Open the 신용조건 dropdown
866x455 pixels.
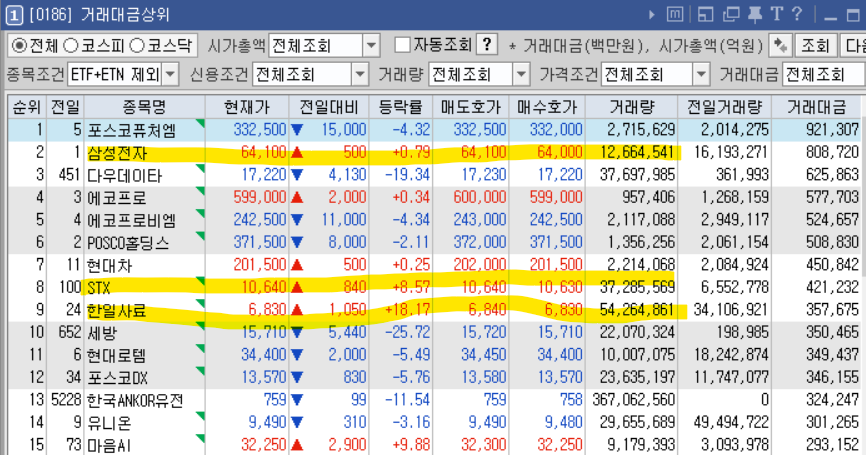pyautogui.click(x=360, y=75)
